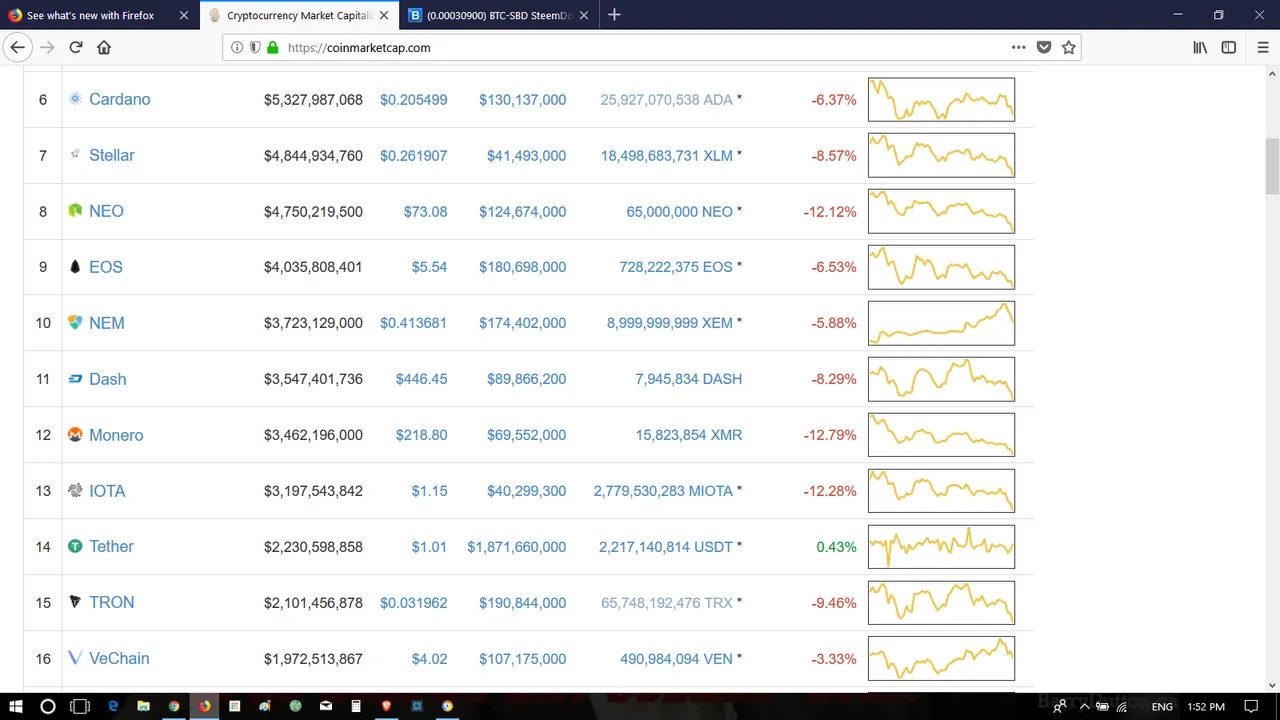Click NEO price $73.08
The width and height of the screenshot is (1280, 720).
click(x=425, y=212)
